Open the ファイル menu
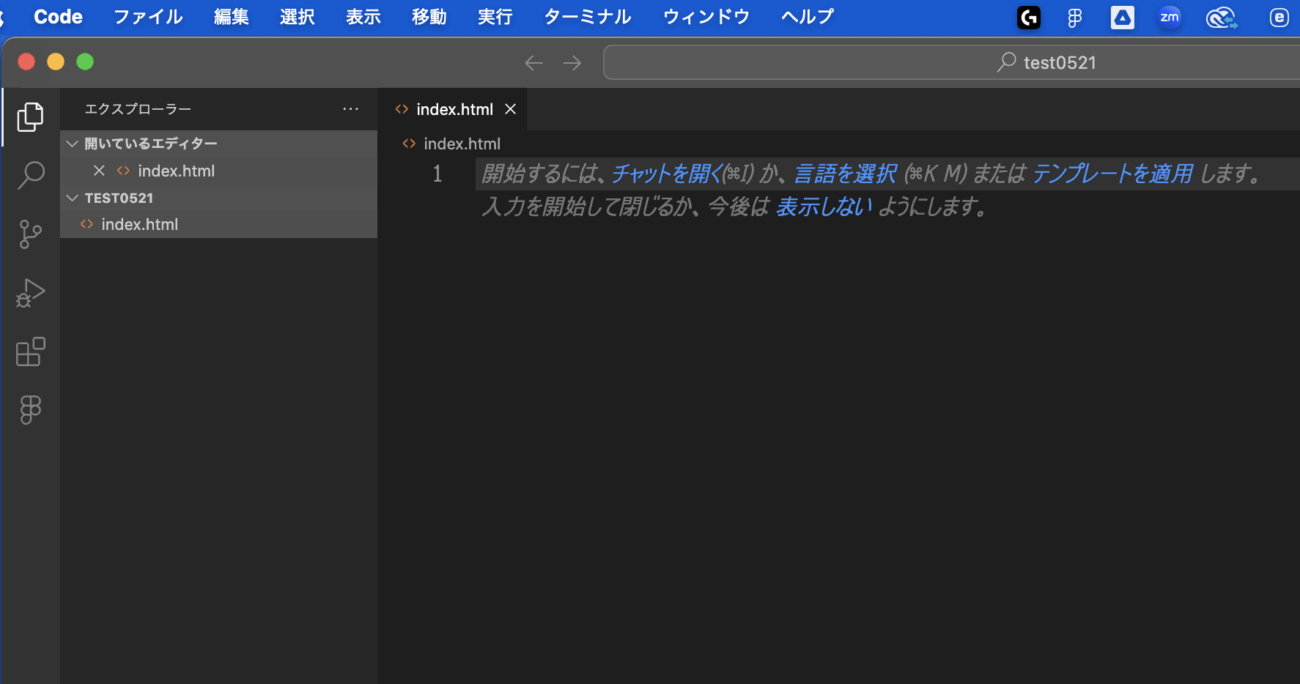This screenshot has width=1300, height=684. pos(148,17)
